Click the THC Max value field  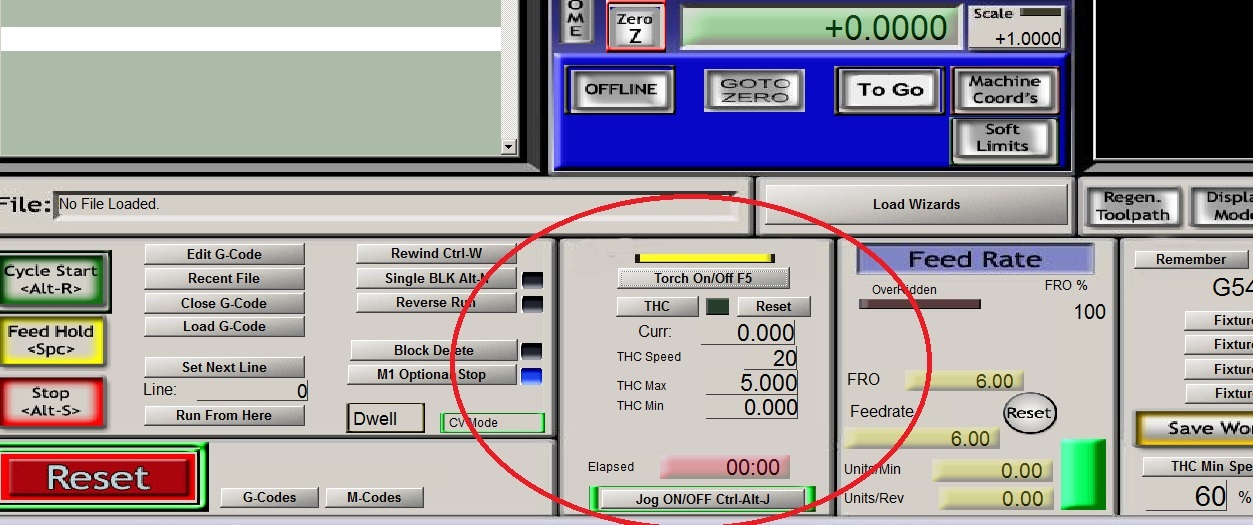(x=752, y=383)
